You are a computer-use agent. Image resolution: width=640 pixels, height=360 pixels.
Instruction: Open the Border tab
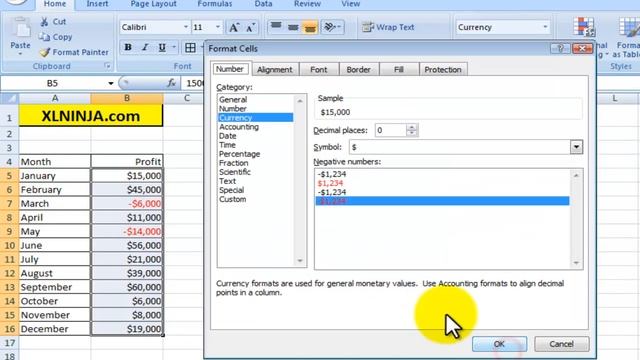358,69
